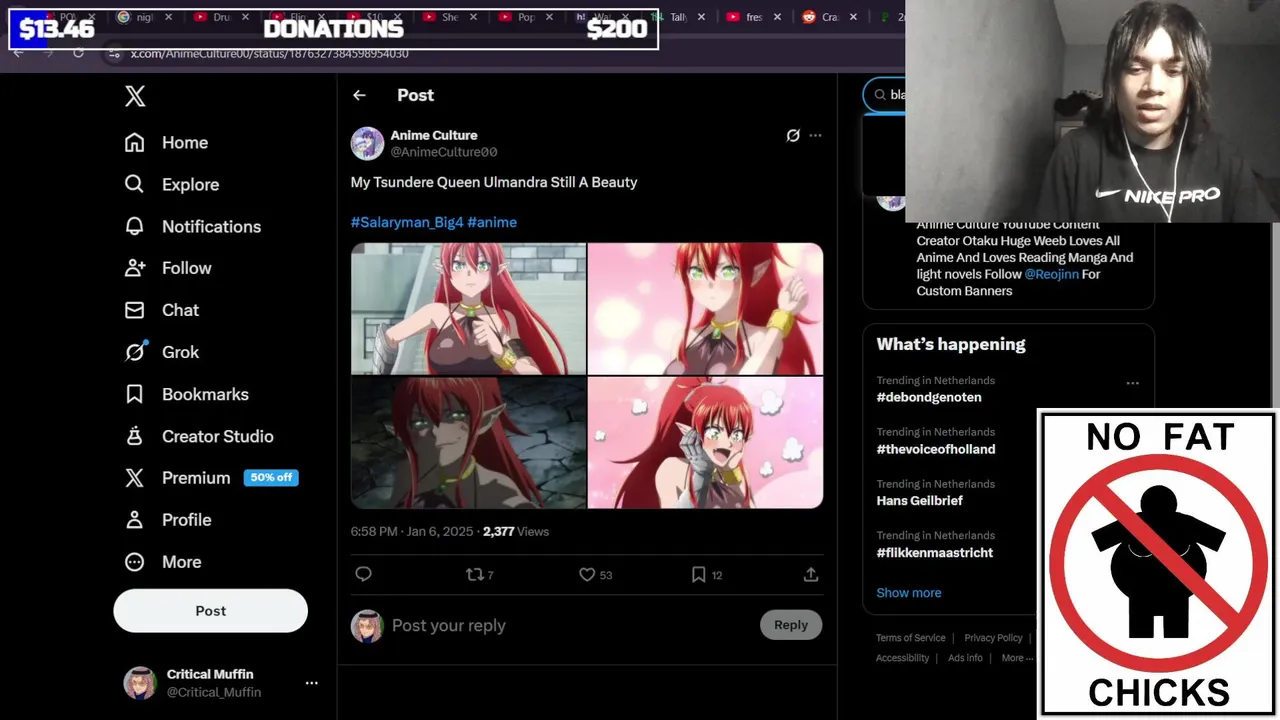Open the #Salaryman_Big4 hashtag
This screenshot has height=720, width=1280.
pos(407,222)
